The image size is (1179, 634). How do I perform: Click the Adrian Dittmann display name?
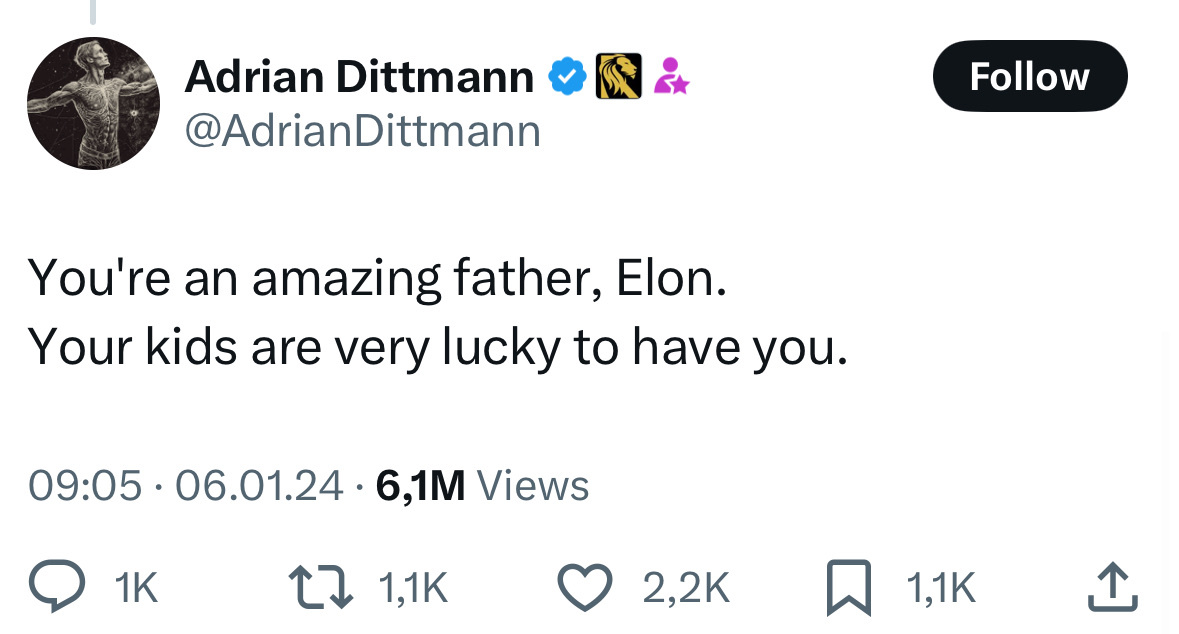(359, 77)
